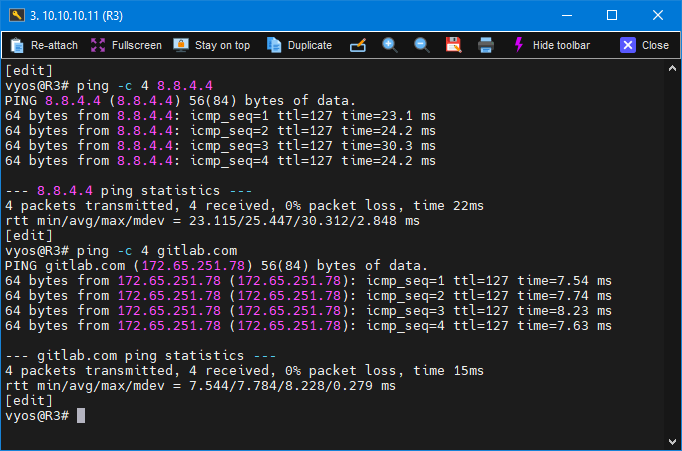Click the window title '3. 10.10.10.11 (R3)'
The image size is (682, 451).
[77, 16]
